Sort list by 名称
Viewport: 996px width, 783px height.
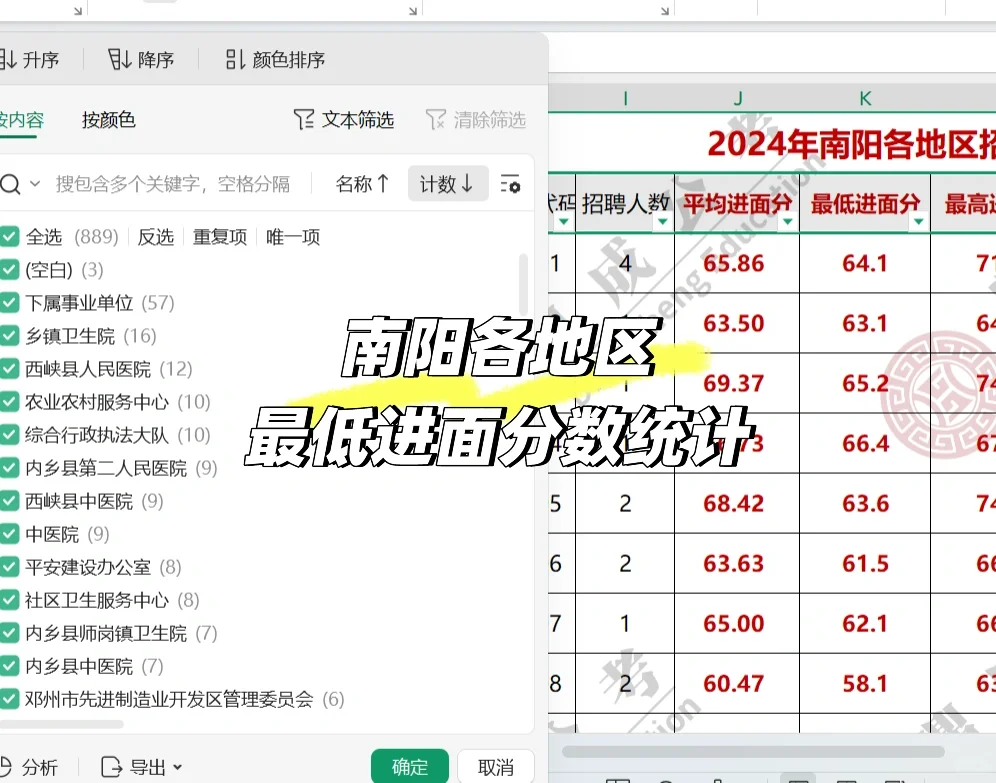[362, 184]
